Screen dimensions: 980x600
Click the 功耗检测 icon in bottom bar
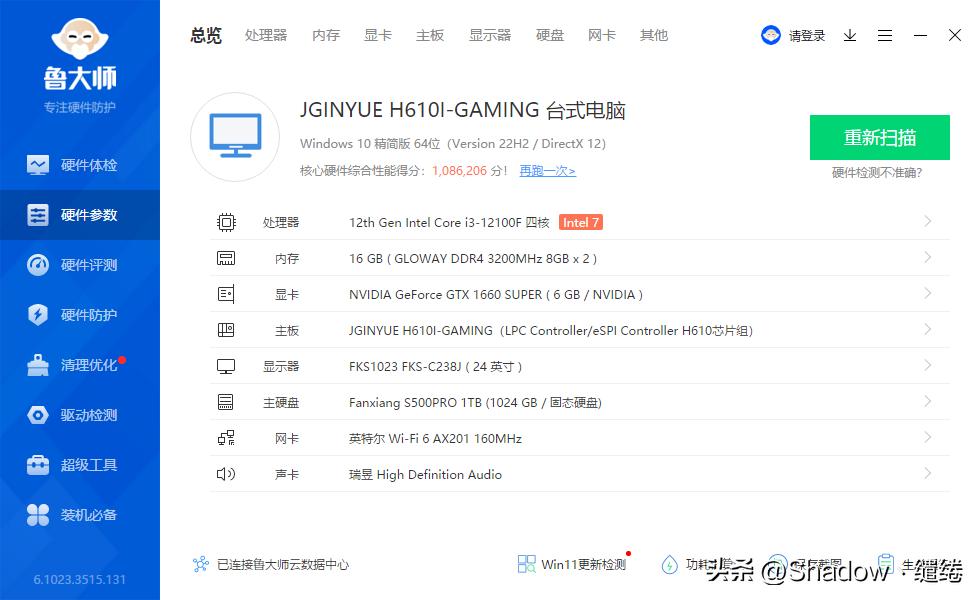(671, 564)
